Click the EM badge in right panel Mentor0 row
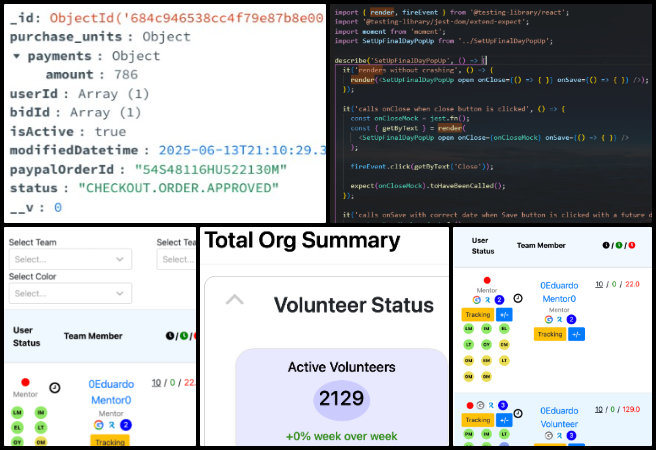 [504, 345]
